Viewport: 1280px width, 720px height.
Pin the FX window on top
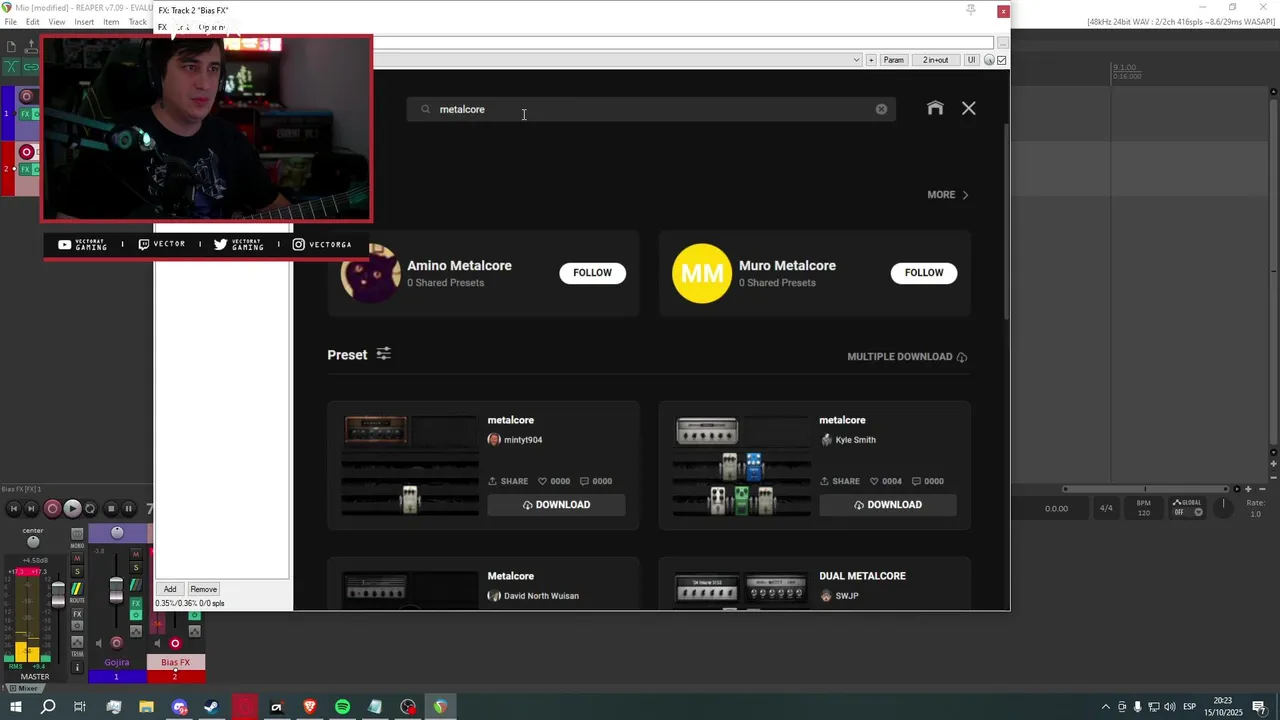pyautogui.click(x=970, y=10)
